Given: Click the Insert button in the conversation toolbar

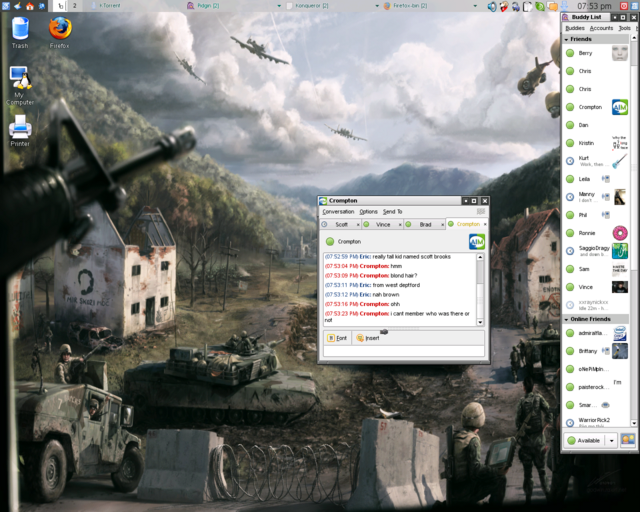Looking at the screenshot, I should (x=368, y=338).
